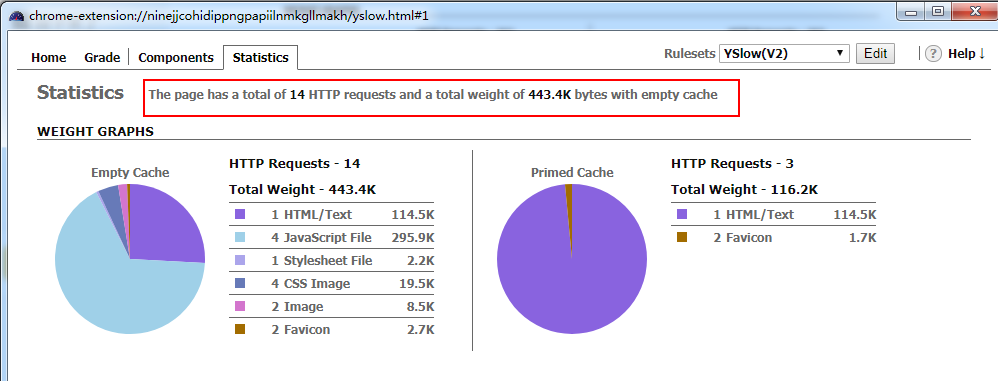Click the '4 CSS Image' row label
This screenshot has width=998, height=381.
coord(311,284)
